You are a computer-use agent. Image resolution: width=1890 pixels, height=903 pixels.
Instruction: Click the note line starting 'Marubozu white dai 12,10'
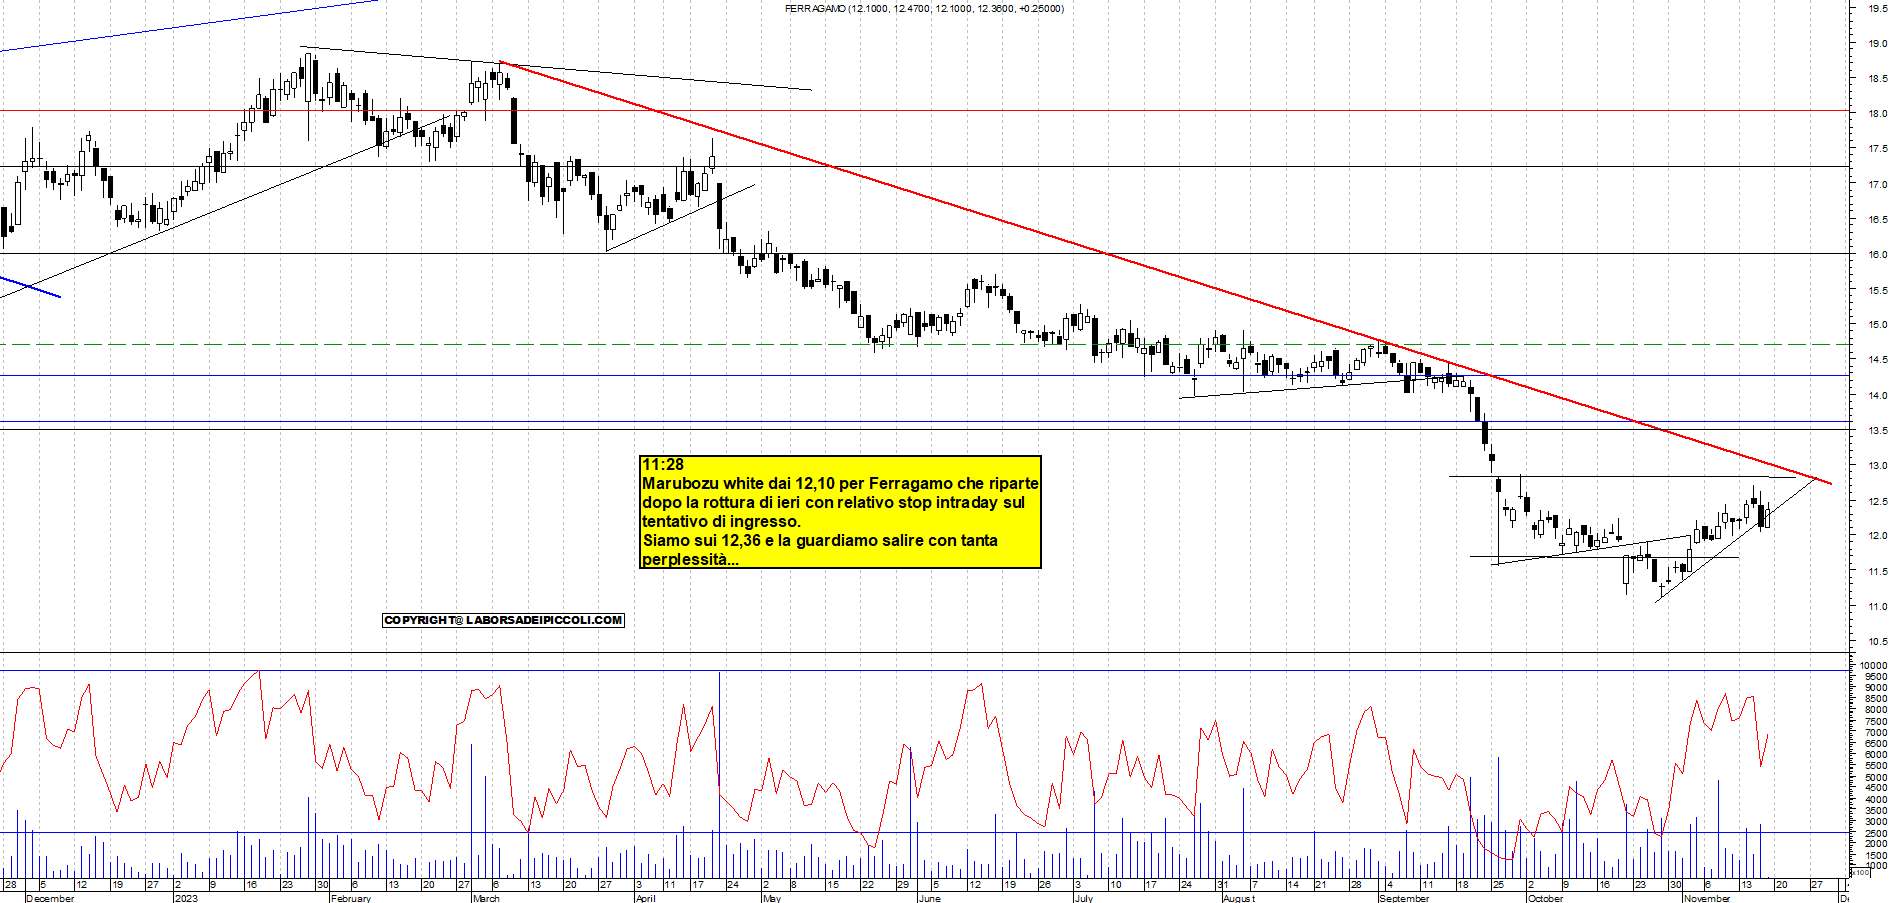pyautogui.click(x=840, y=483)
